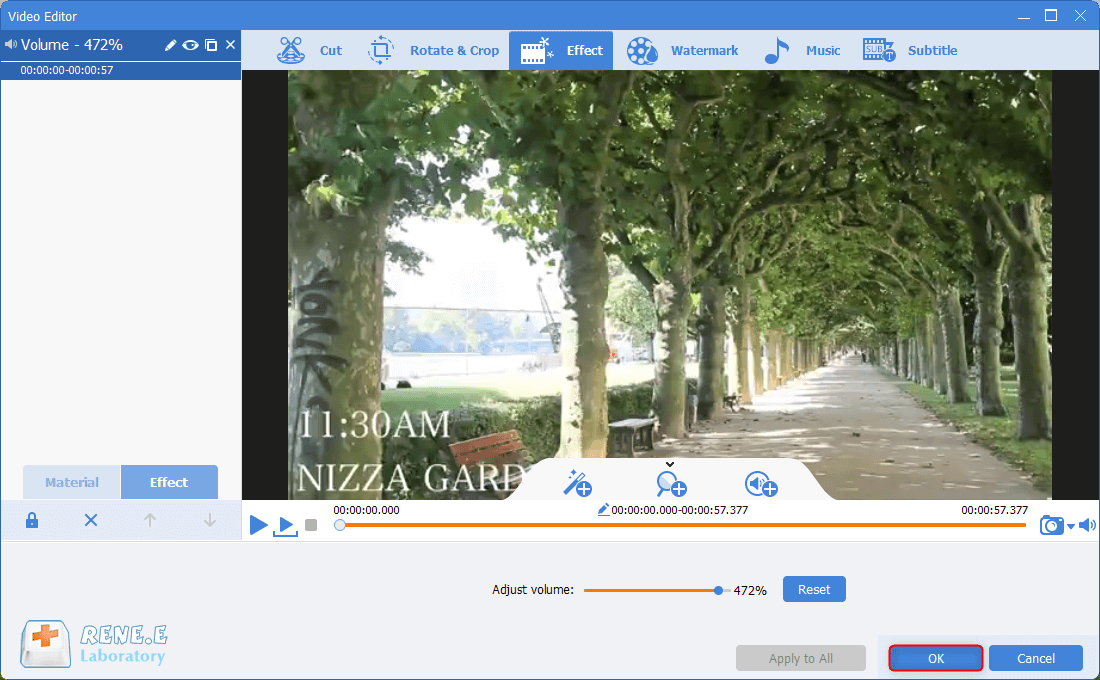This screenshot has height=680, width=1100.
Task: Click the move up arrow icon
Action: coord(149,521)
